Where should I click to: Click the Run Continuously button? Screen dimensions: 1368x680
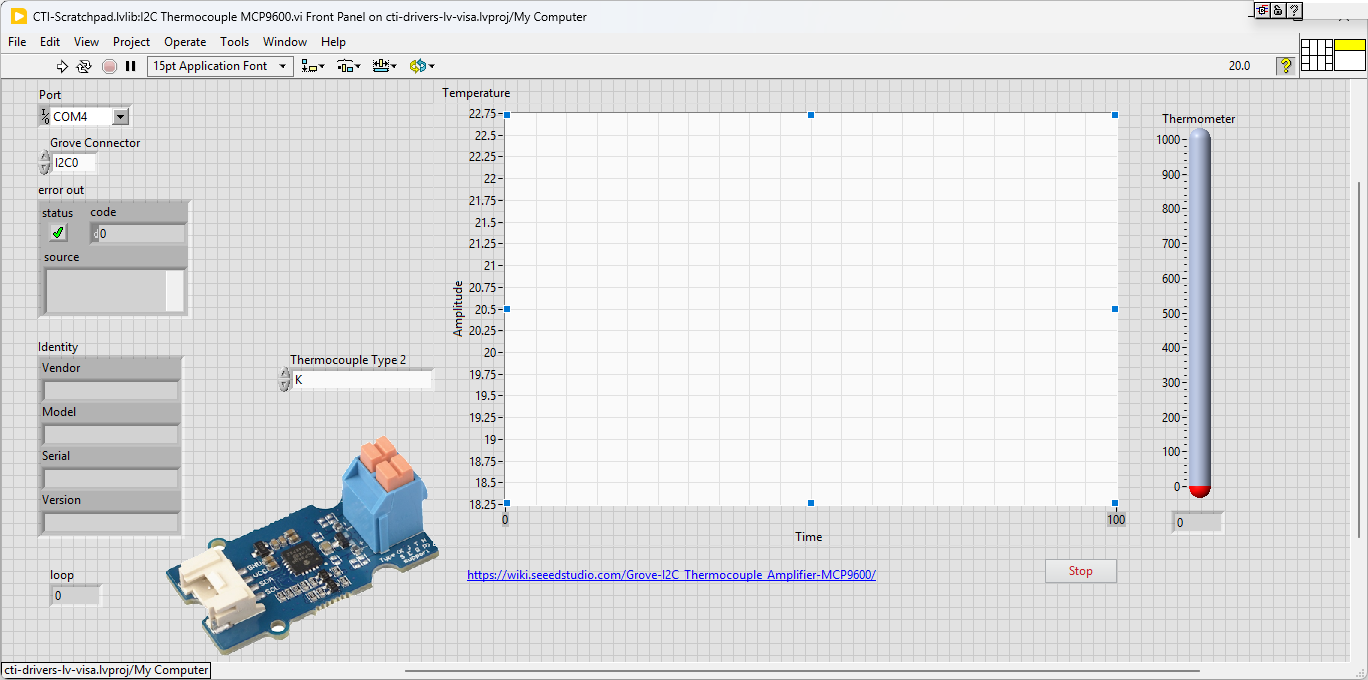(84, 66)
